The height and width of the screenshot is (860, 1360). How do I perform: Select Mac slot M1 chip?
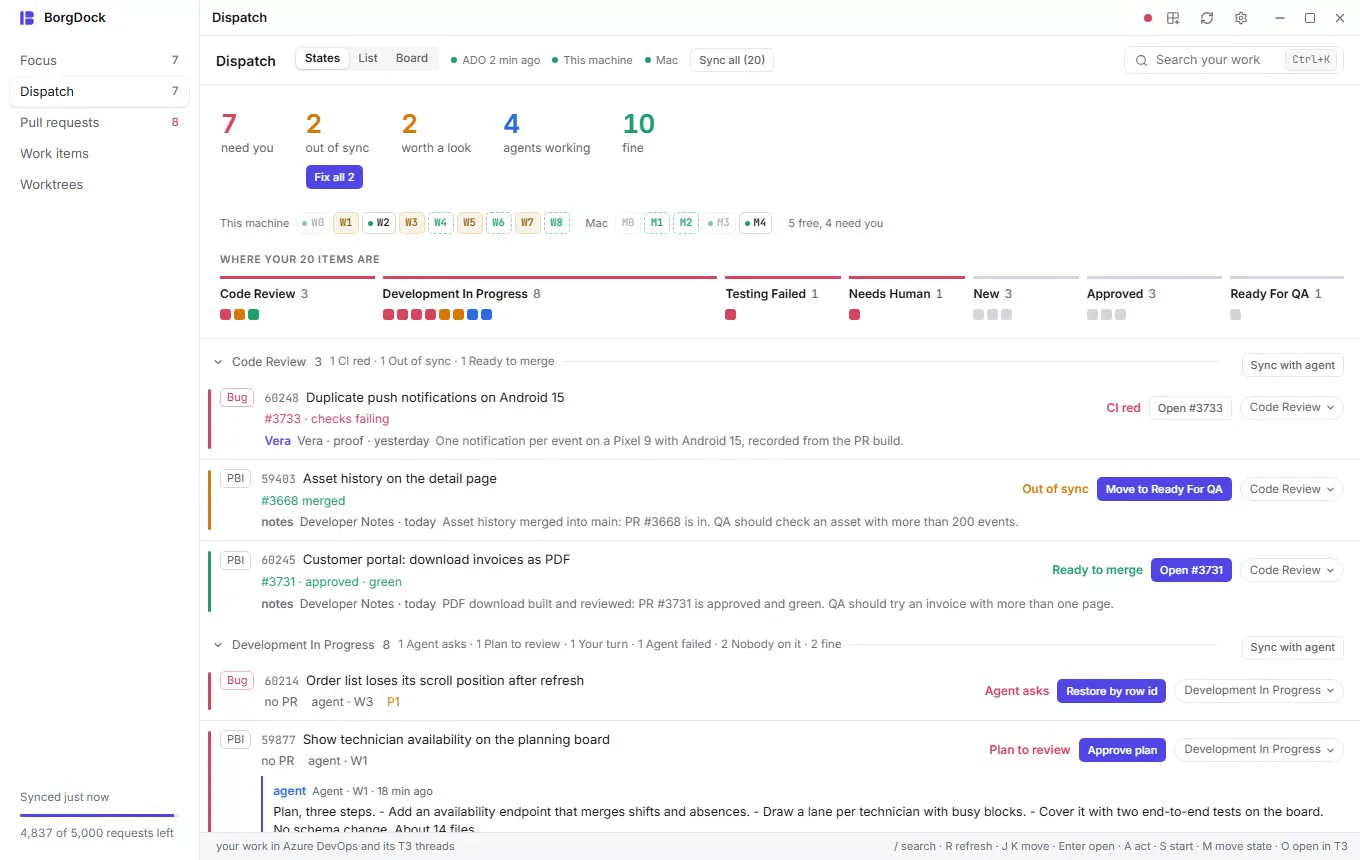pos(657,223)
